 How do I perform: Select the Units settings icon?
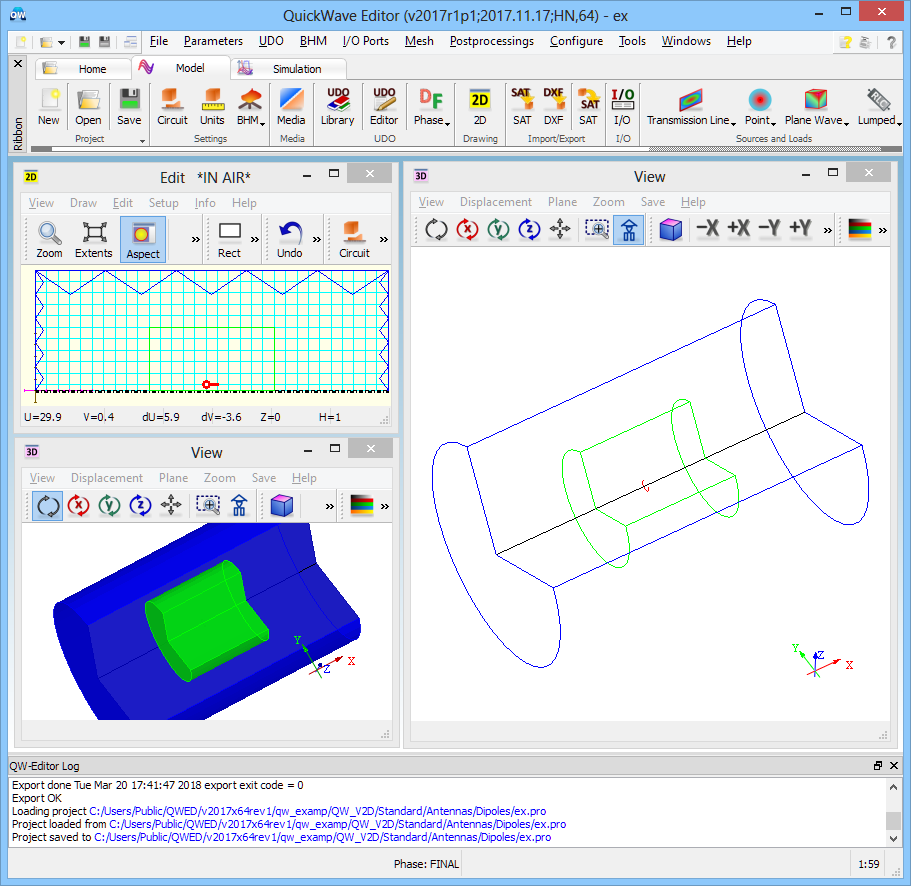pos(212,106)
